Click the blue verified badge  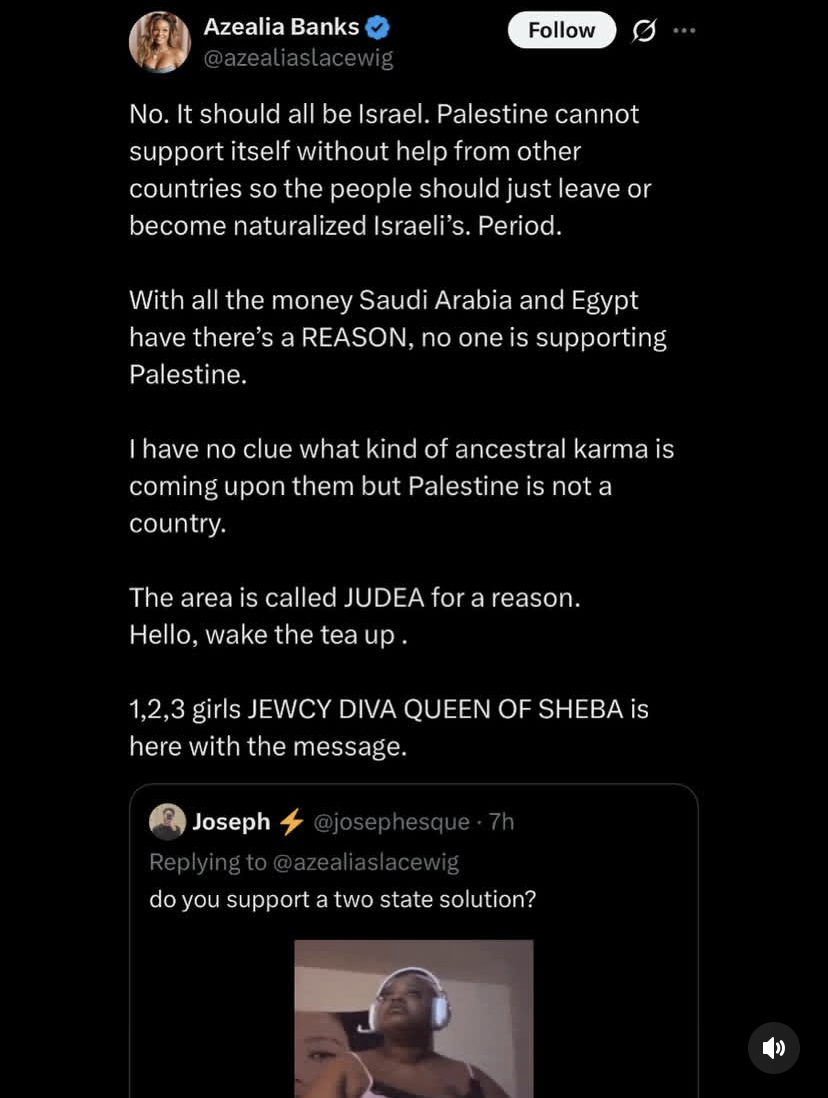(378, 28)
